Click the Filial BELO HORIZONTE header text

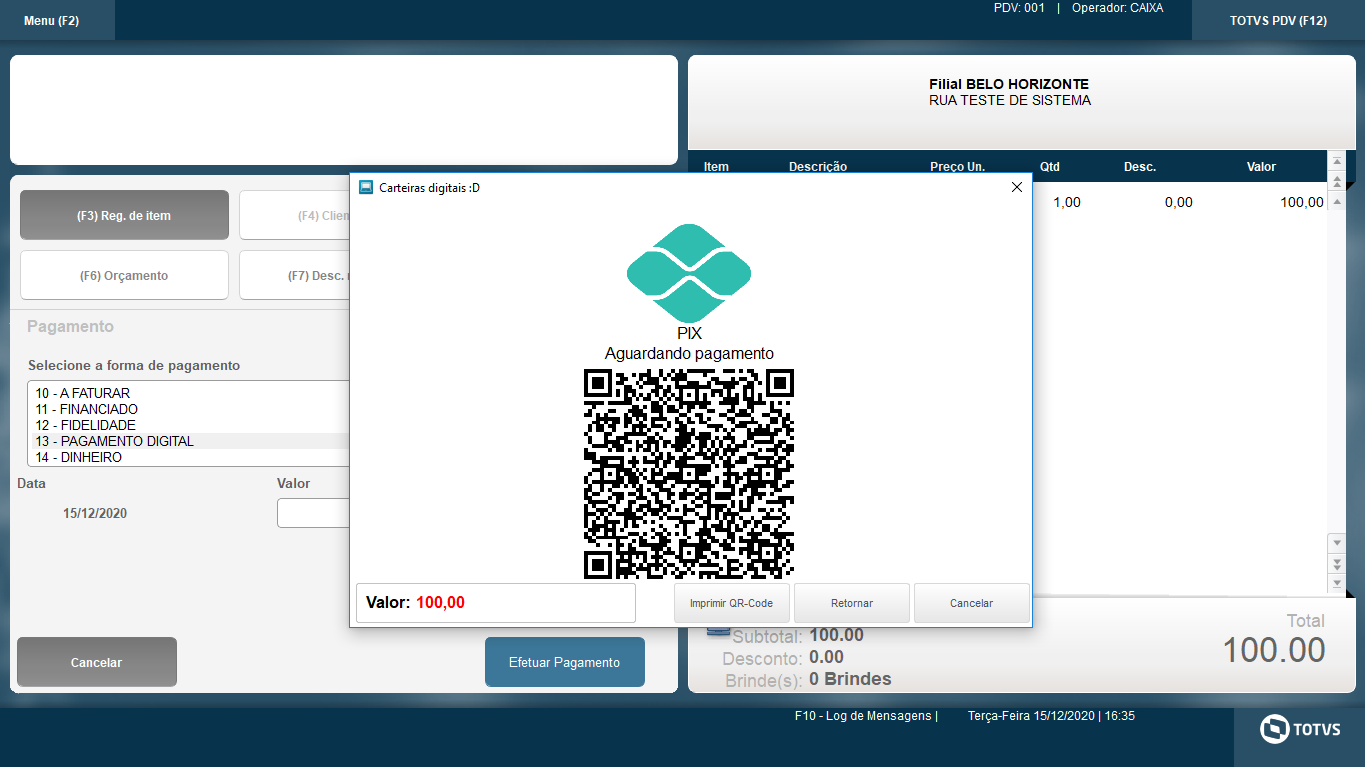click(1009, 85)
